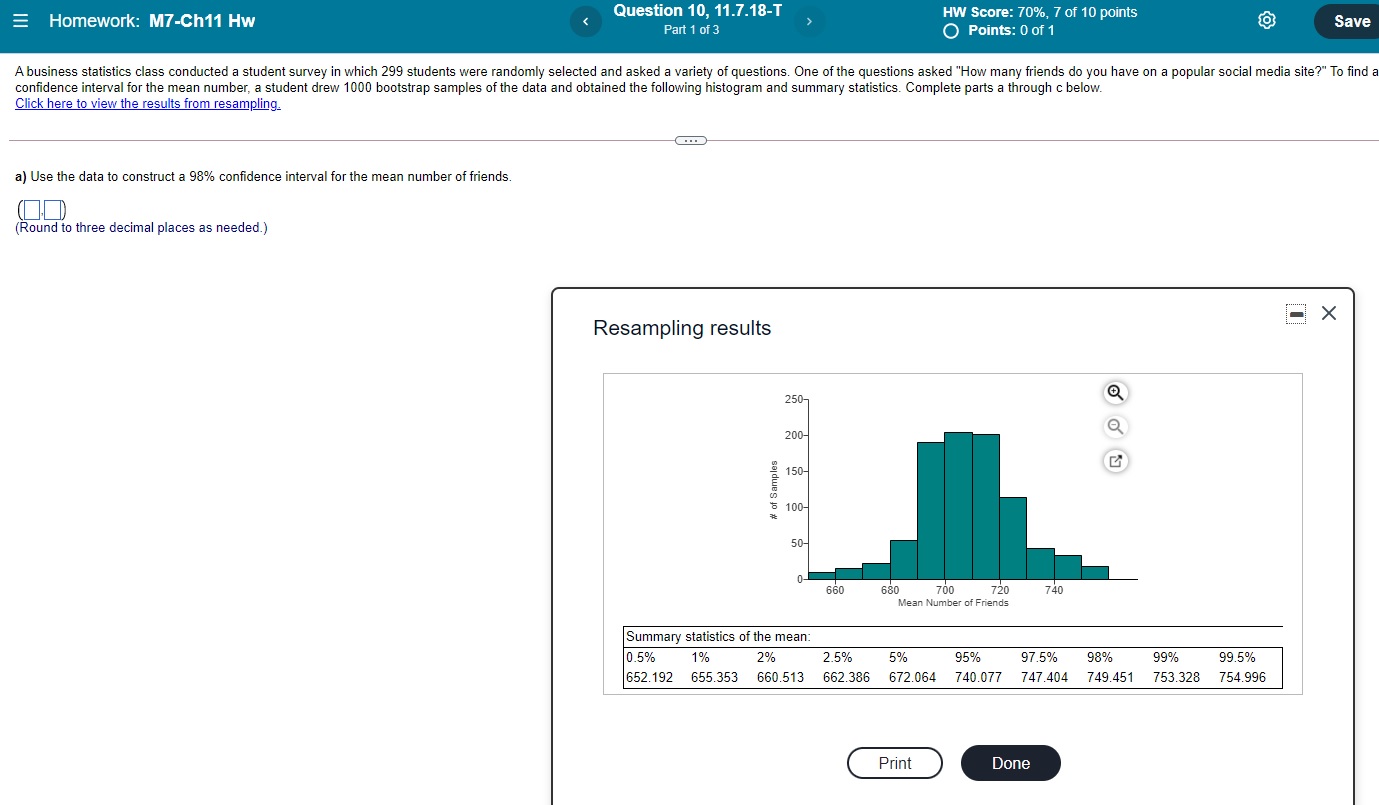The image size is (1379, 805).
Task: Click the Question 10, 11.7.18-T title
Action: pyautogui.click(x=698, y=11)
